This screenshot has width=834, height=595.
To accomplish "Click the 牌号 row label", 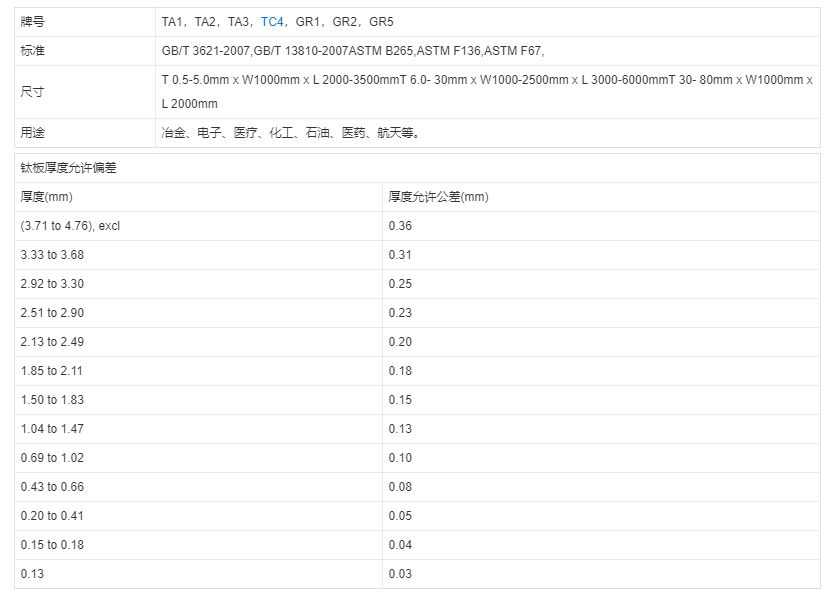I will tap(33, 21).
